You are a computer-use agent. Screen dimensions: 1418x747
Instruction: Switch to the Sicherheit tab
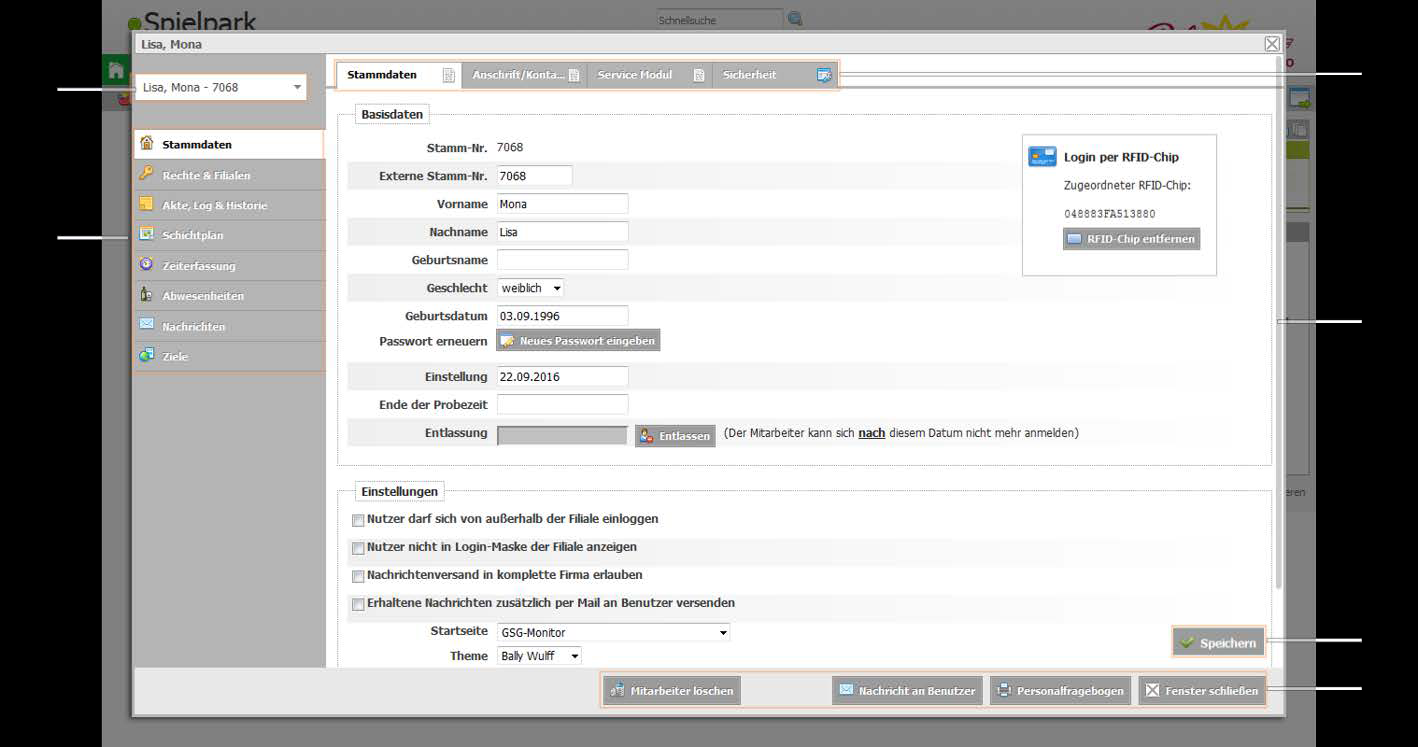click(x=775, y=75)
